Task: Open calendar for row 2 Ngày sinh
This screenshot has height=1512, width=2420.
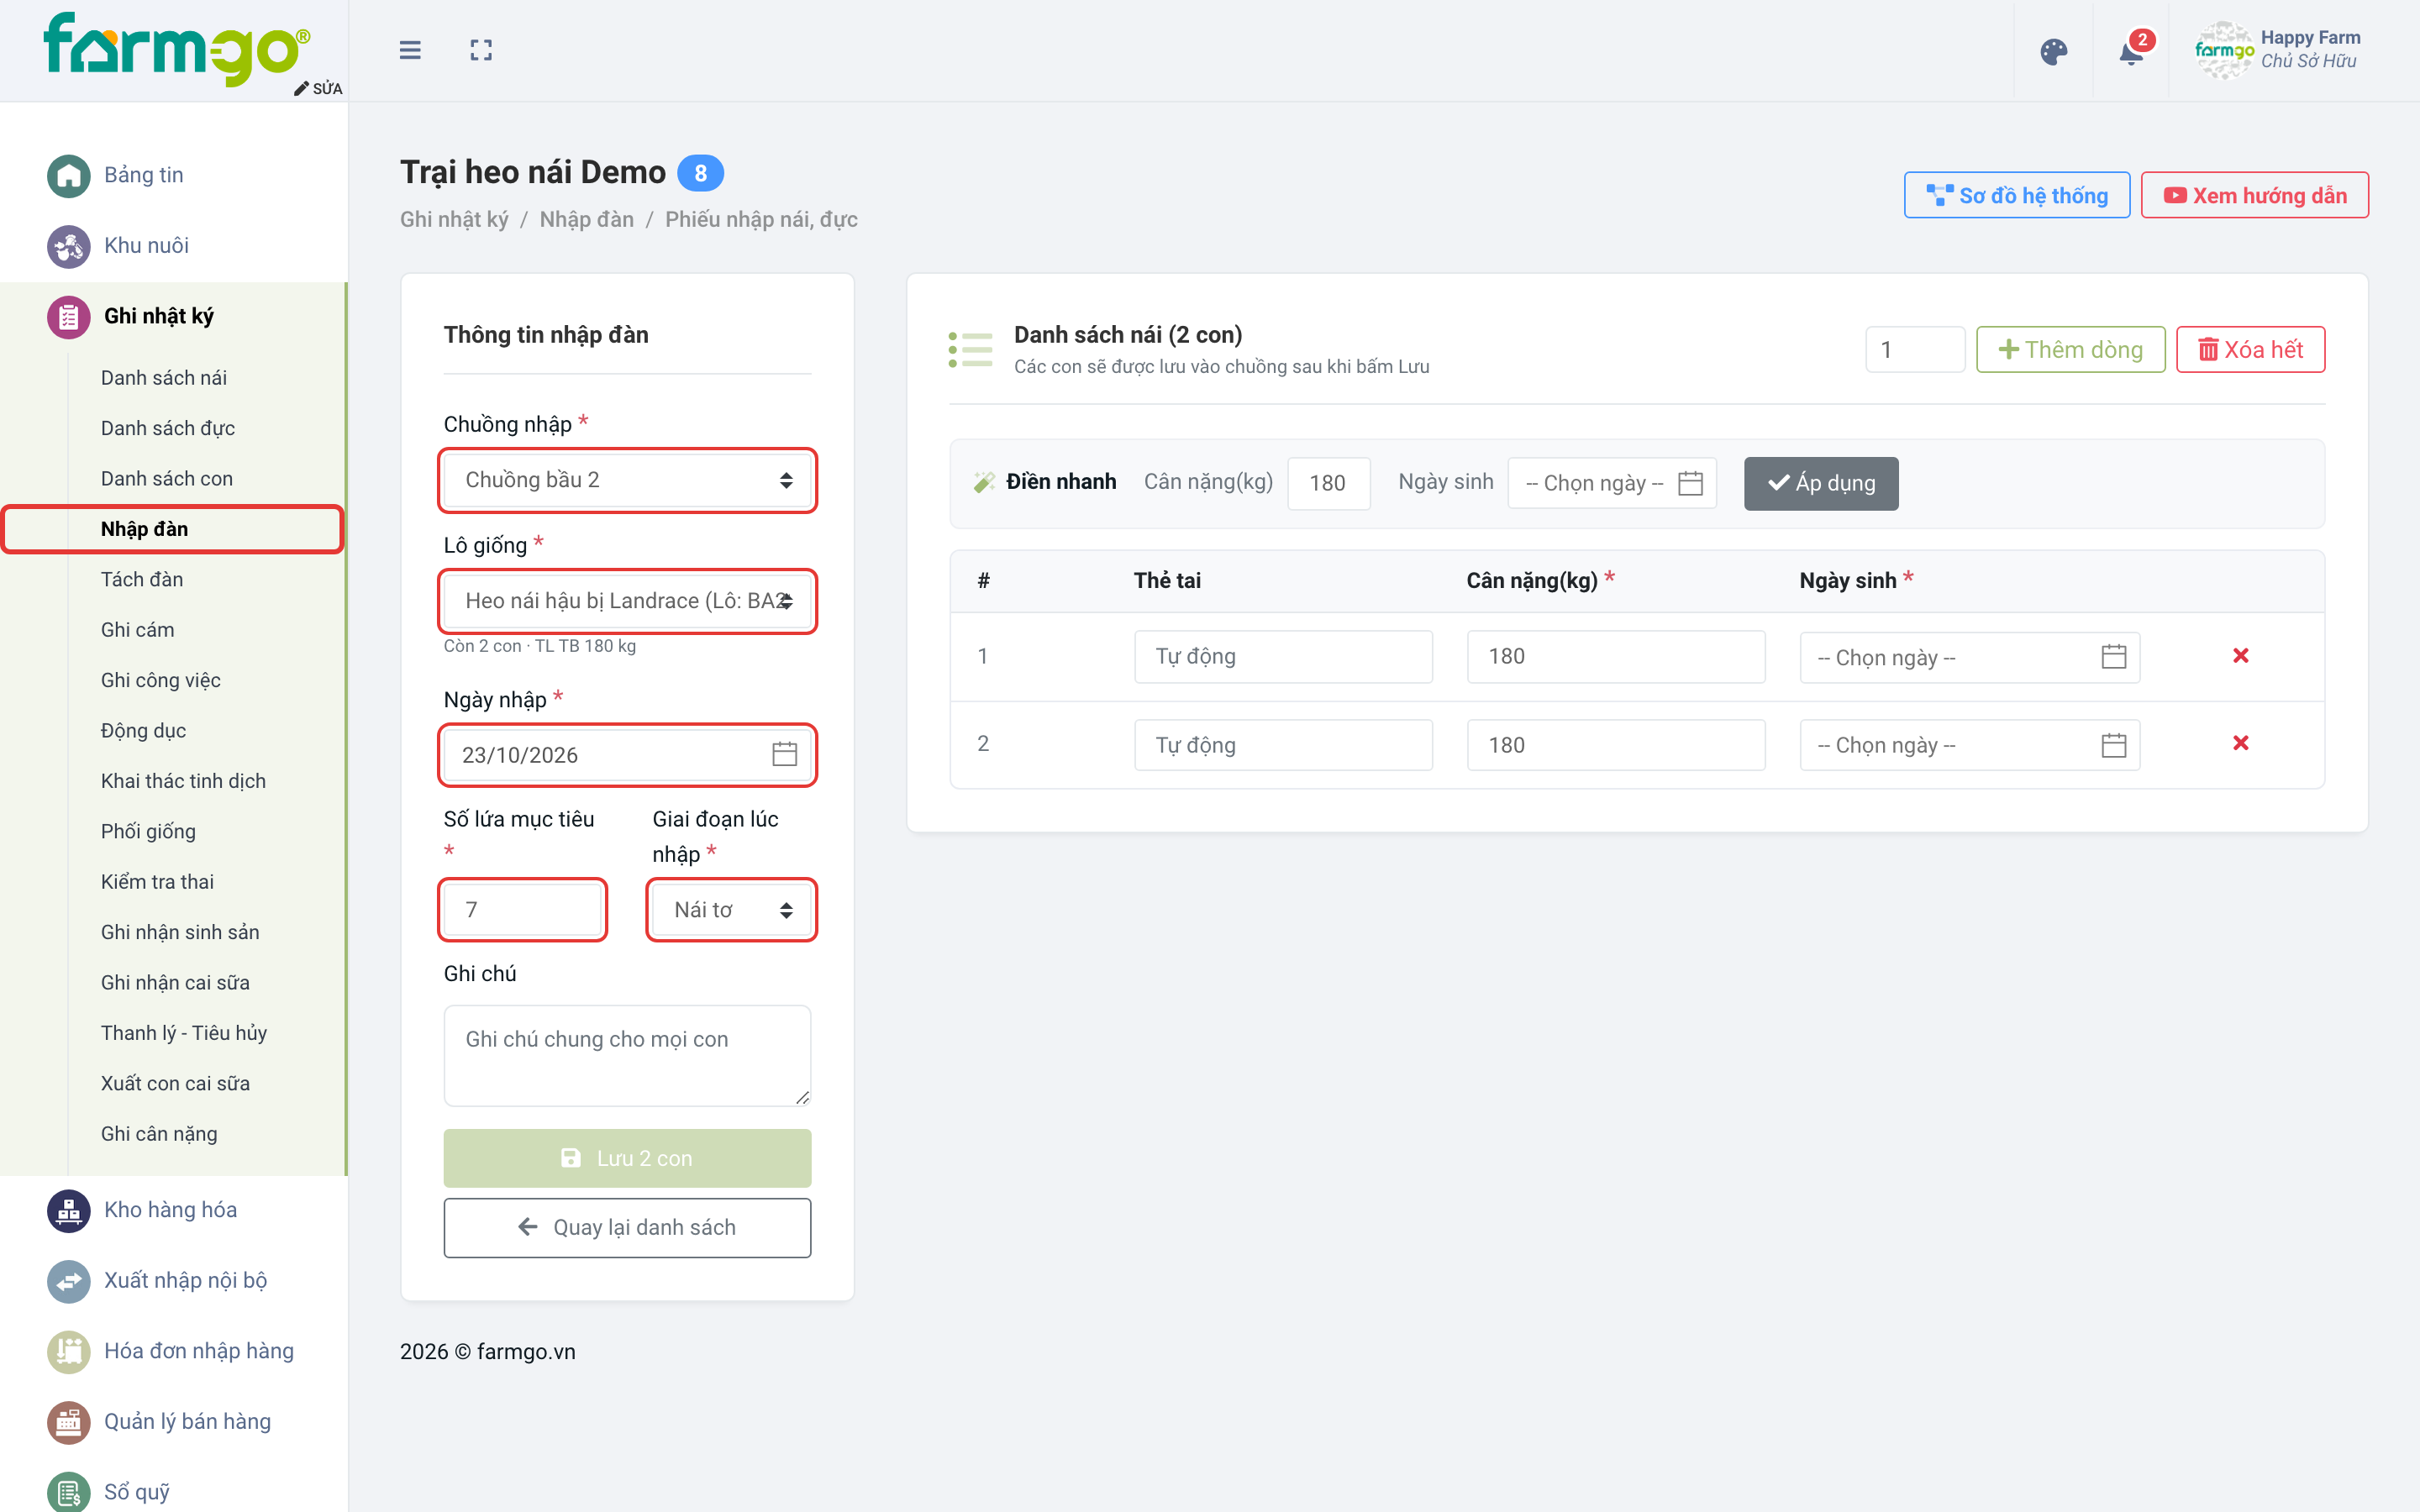Action: 2114,745
